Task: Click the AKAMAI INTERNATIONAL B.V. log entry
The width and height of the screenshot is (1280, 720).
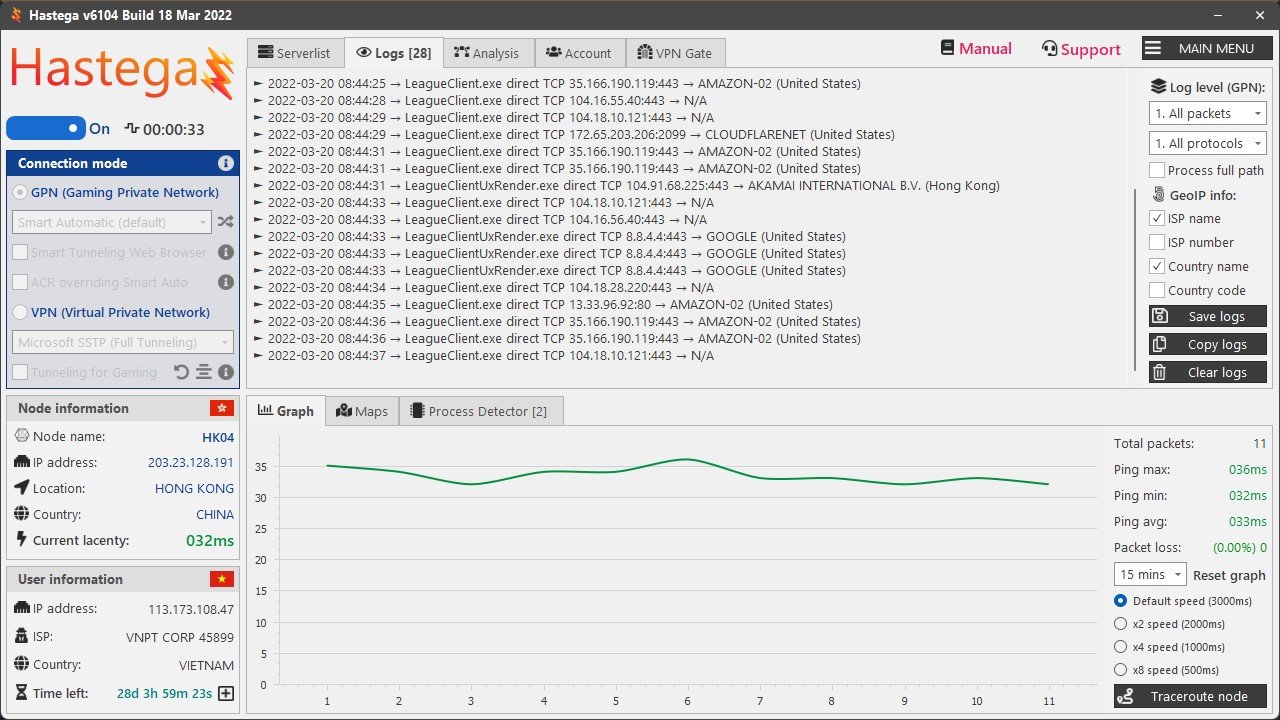Action: click(626, 185)
